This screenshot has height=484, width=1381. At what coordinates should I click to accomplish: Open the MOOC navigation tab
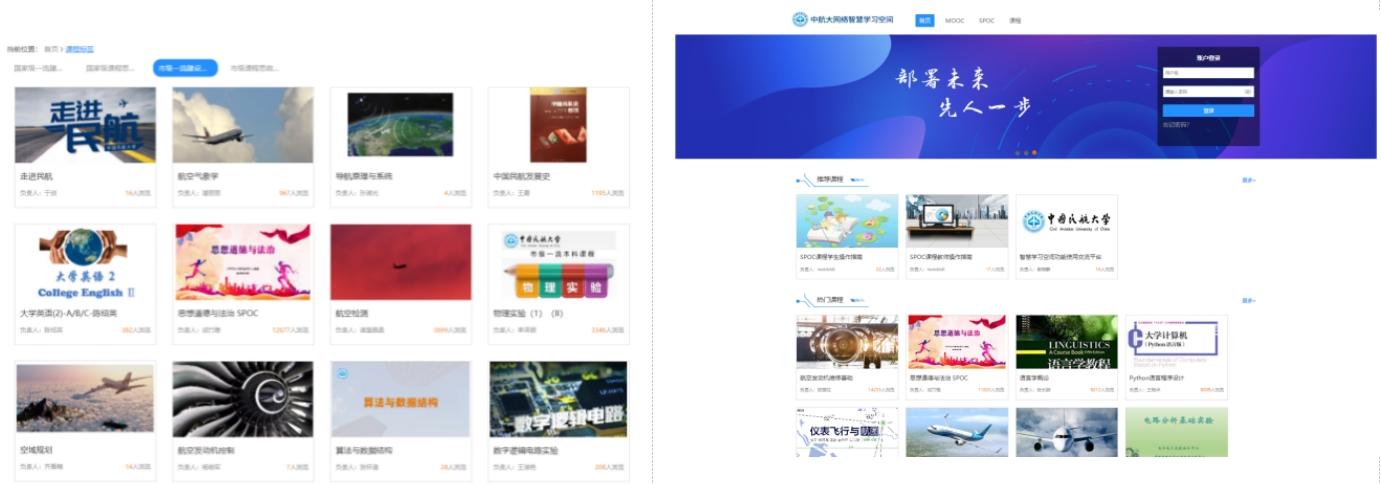click(x=955, y=20)
